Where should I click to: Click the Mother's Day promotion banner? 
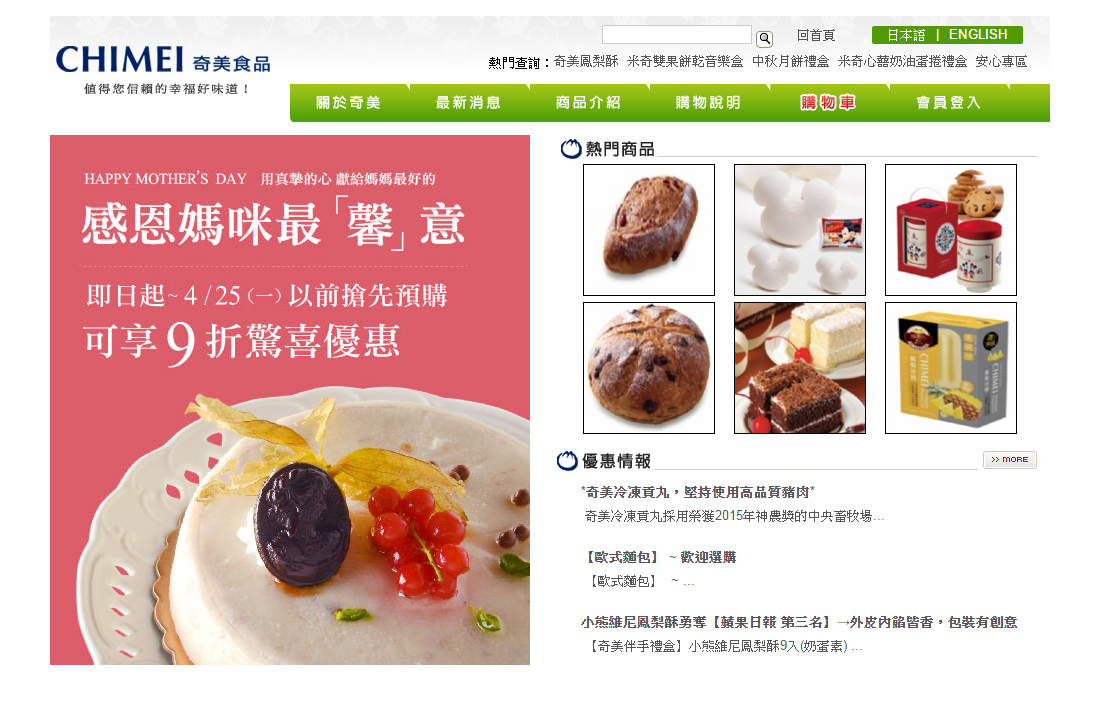click(x=290, y=400)
